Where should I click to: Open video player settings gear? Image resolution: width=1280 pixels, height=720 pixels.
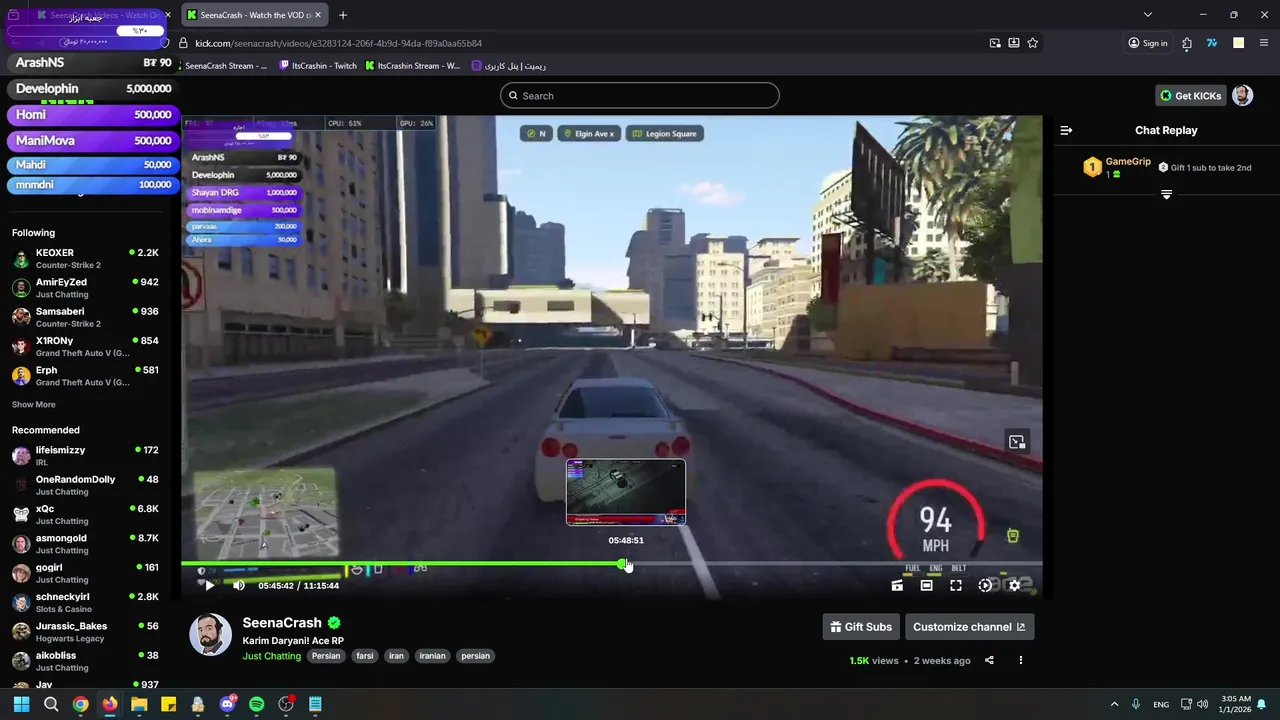[x=1014, y=586]
